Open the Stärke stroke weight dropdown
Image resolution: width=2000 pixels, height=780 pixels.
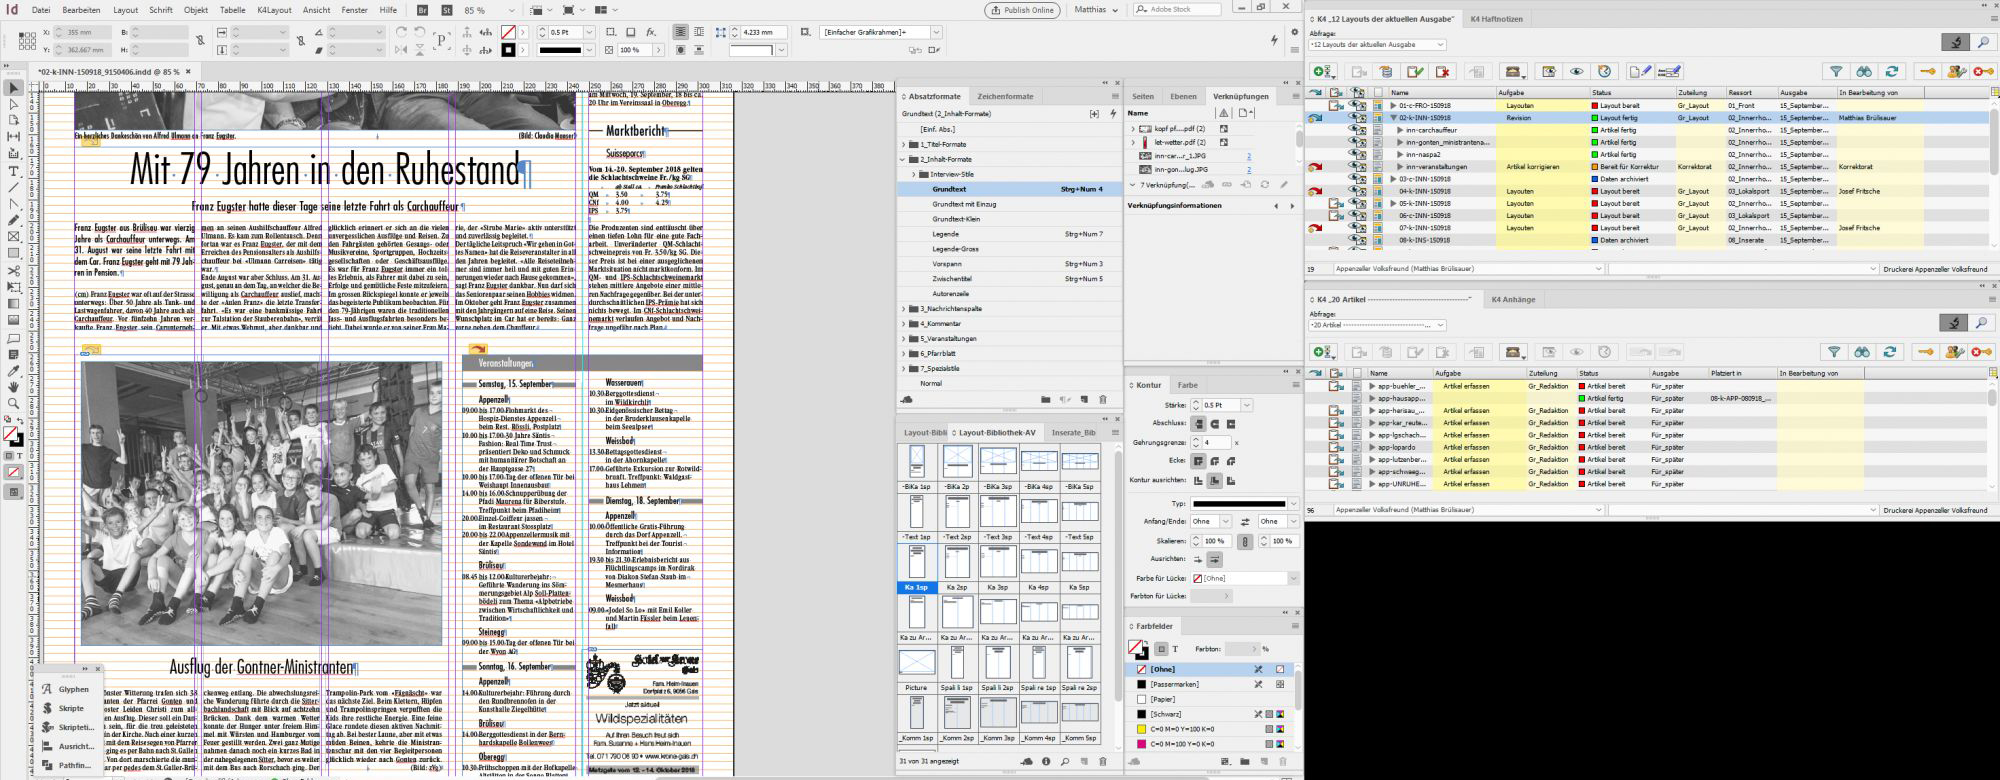click(1246, 405)
